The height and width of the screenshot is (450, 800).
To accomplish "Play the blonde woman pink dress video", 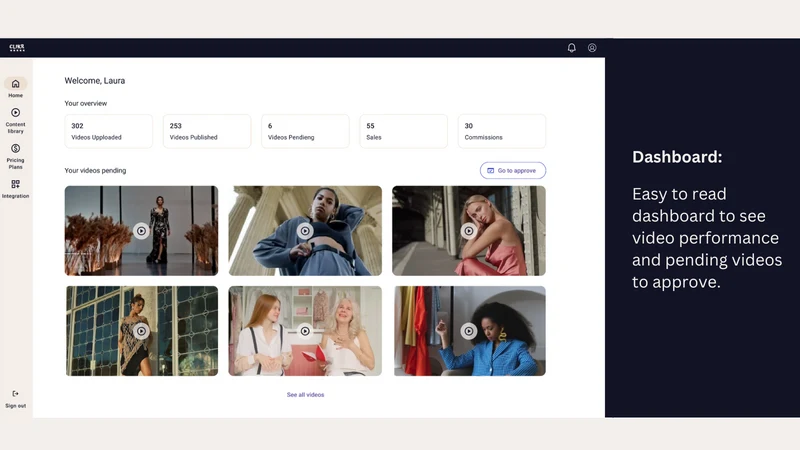I will tap(469, 231).
